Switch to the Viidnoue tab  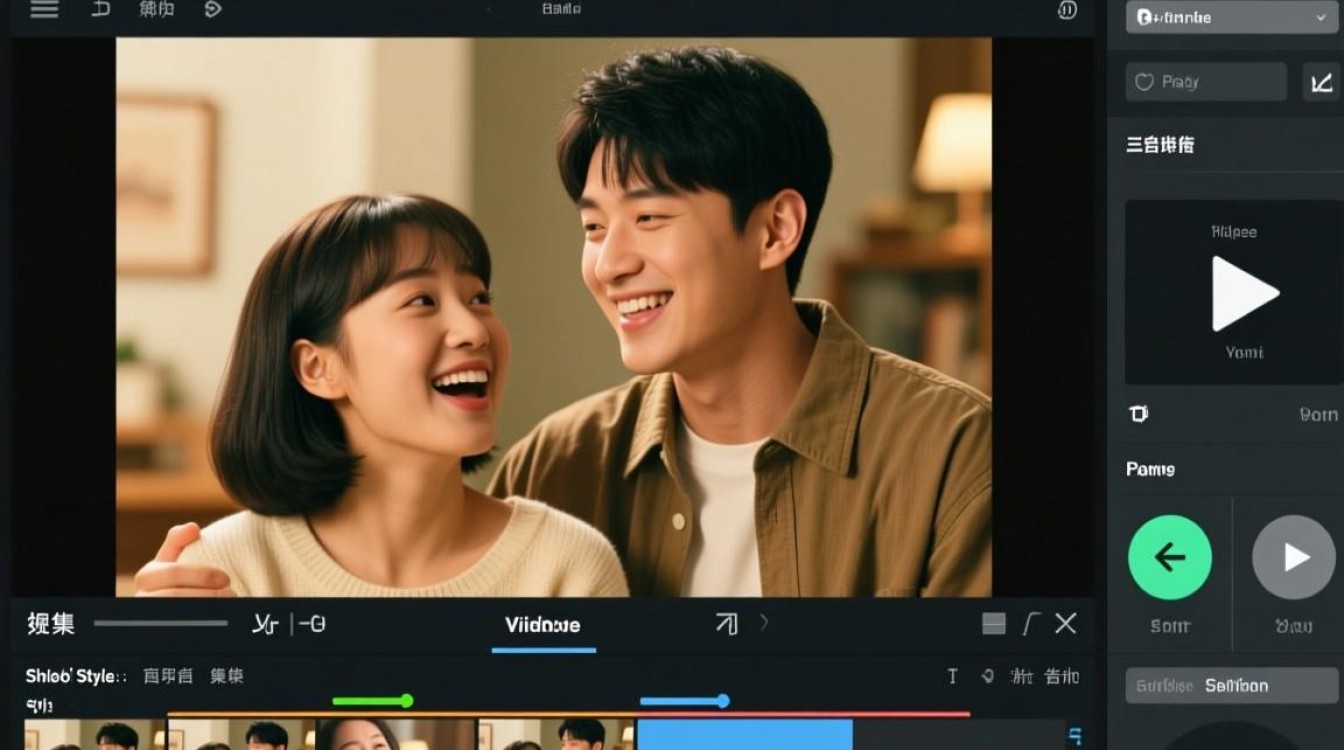(x=543, y=625)
